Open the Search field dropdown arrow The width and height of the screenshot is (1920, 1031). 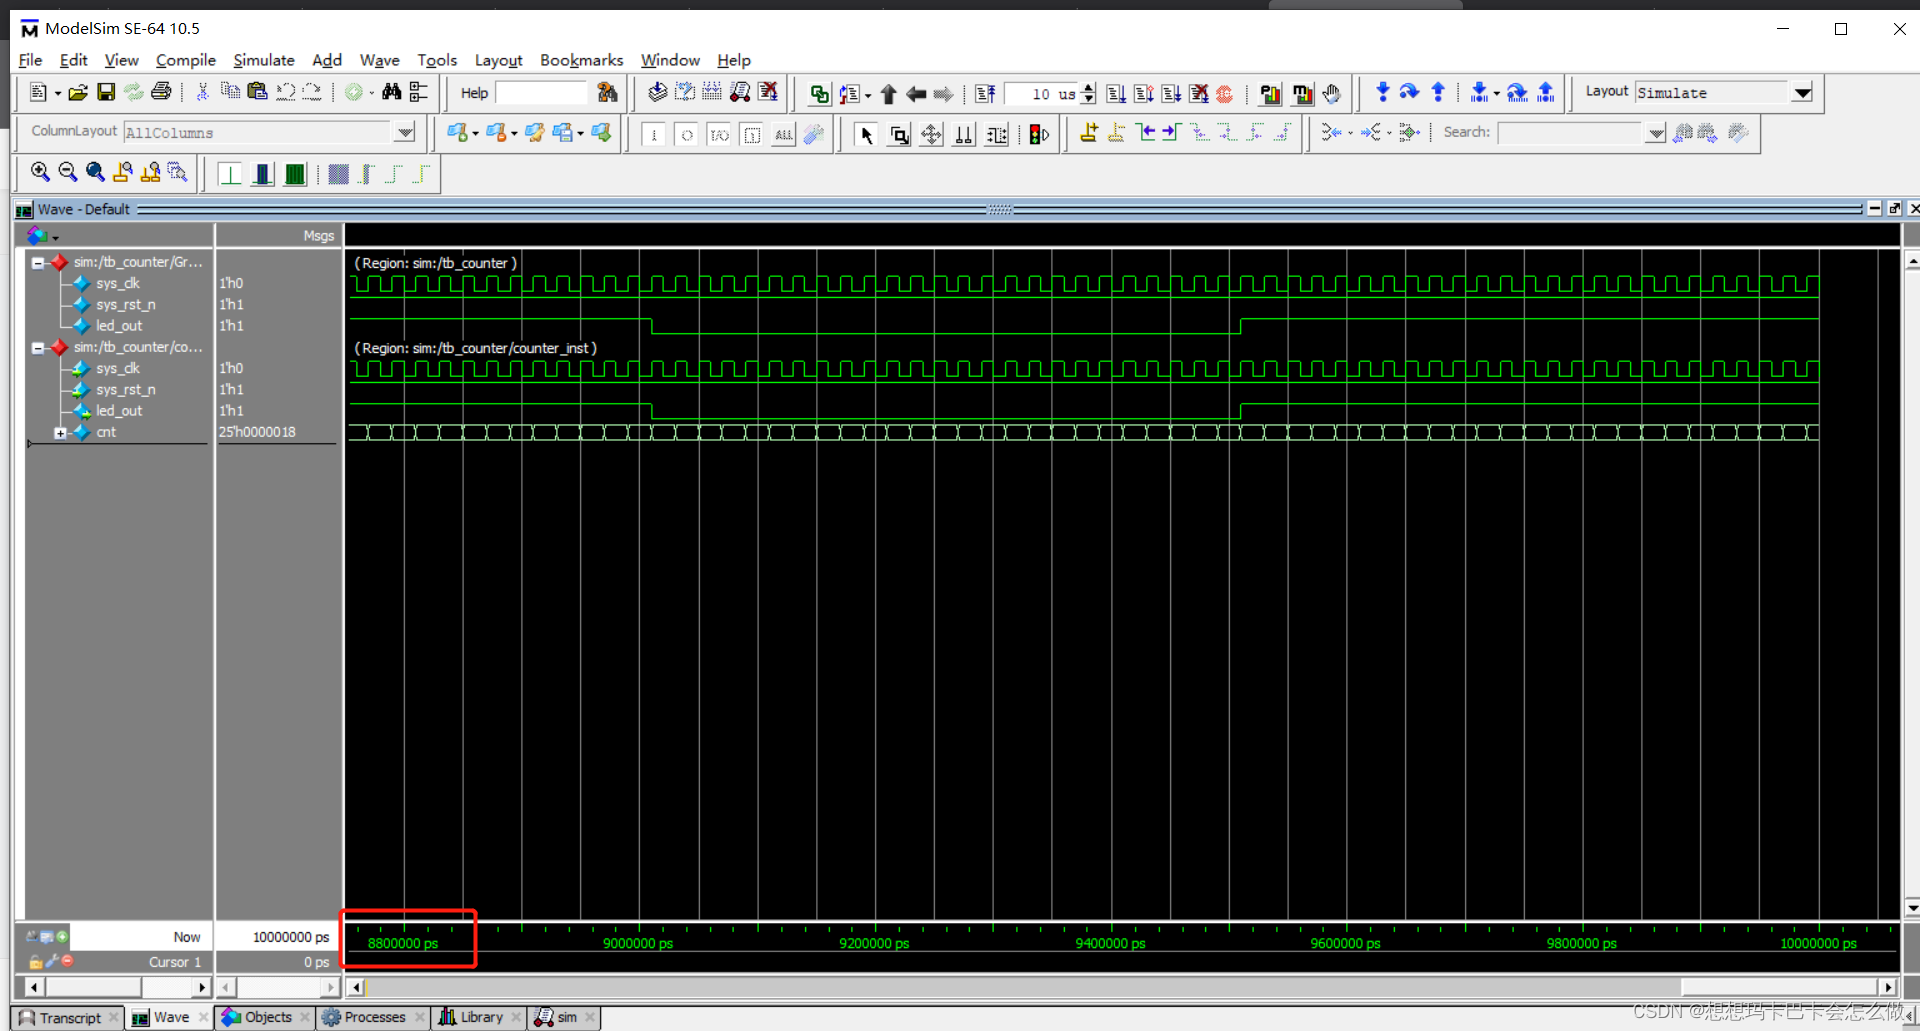point(1655,133)
